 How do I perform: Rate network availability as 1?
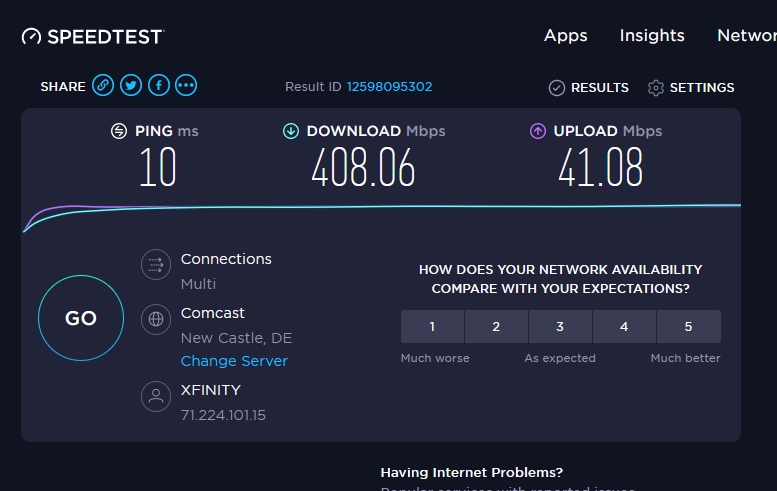[x=432, y=327]
